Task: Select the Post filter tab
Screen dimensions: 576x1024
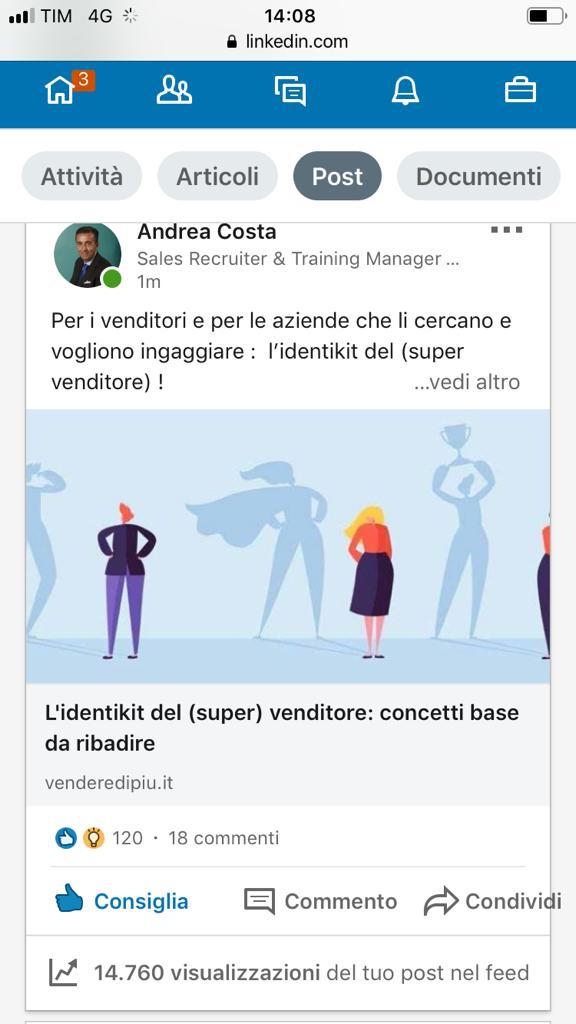Action: pos(337,176)
